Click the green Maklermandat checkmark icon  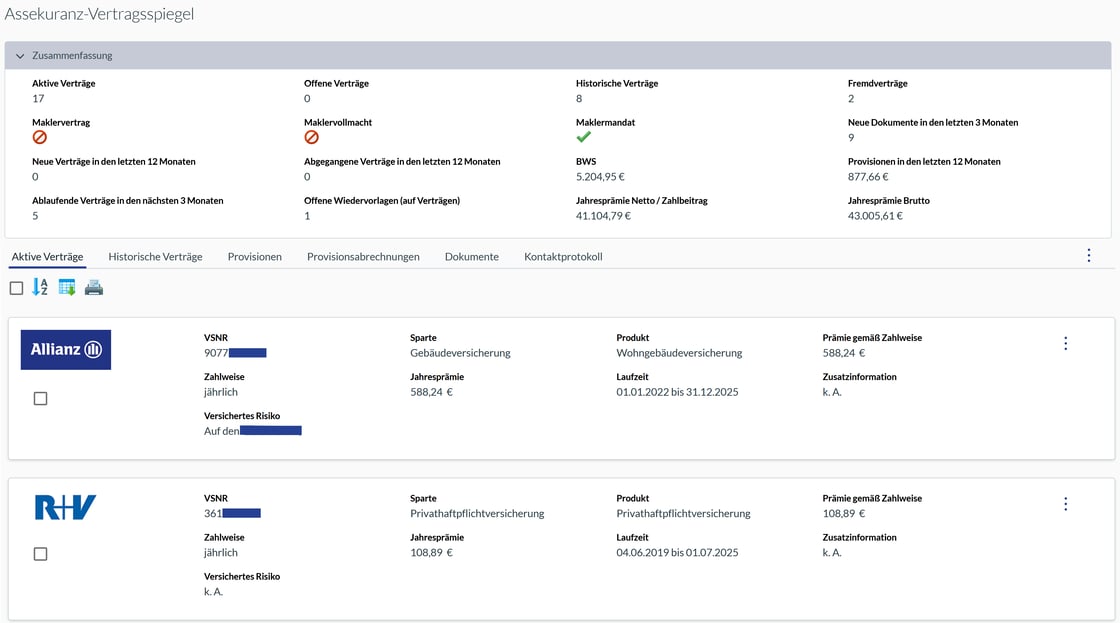(x=584, y=137)
